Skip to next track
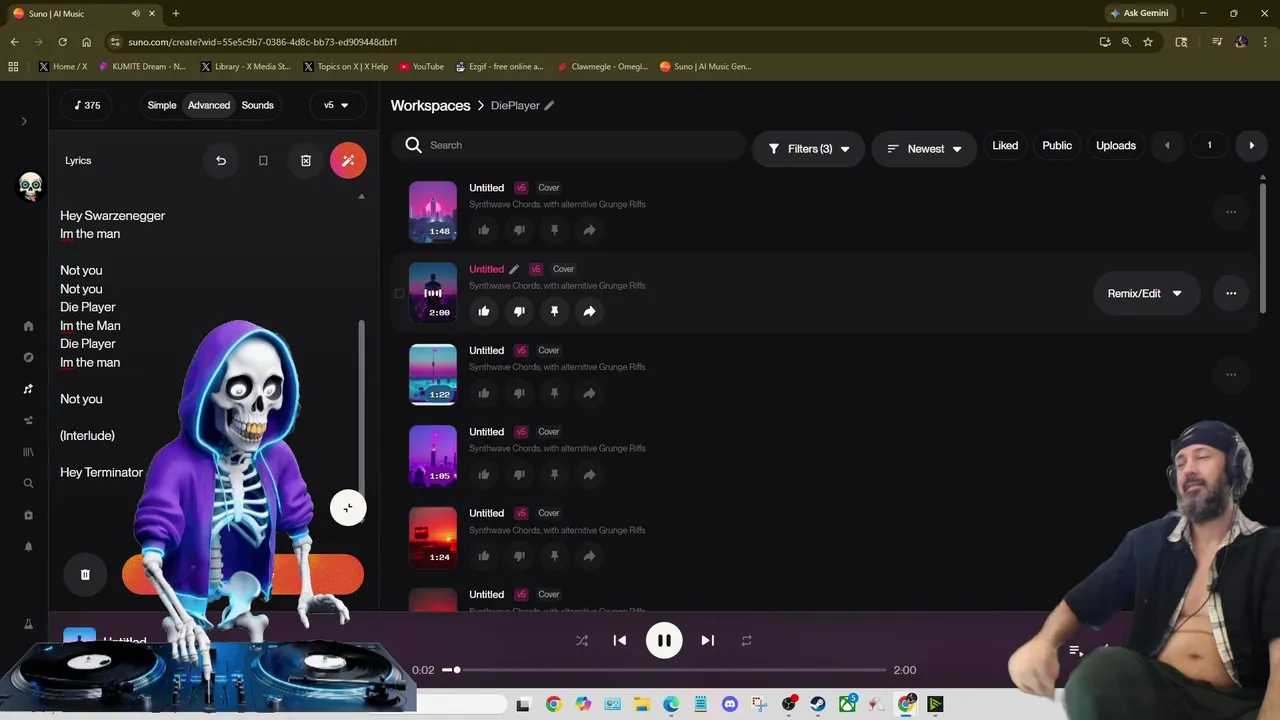1280x720 pixels. pos(707,641)
